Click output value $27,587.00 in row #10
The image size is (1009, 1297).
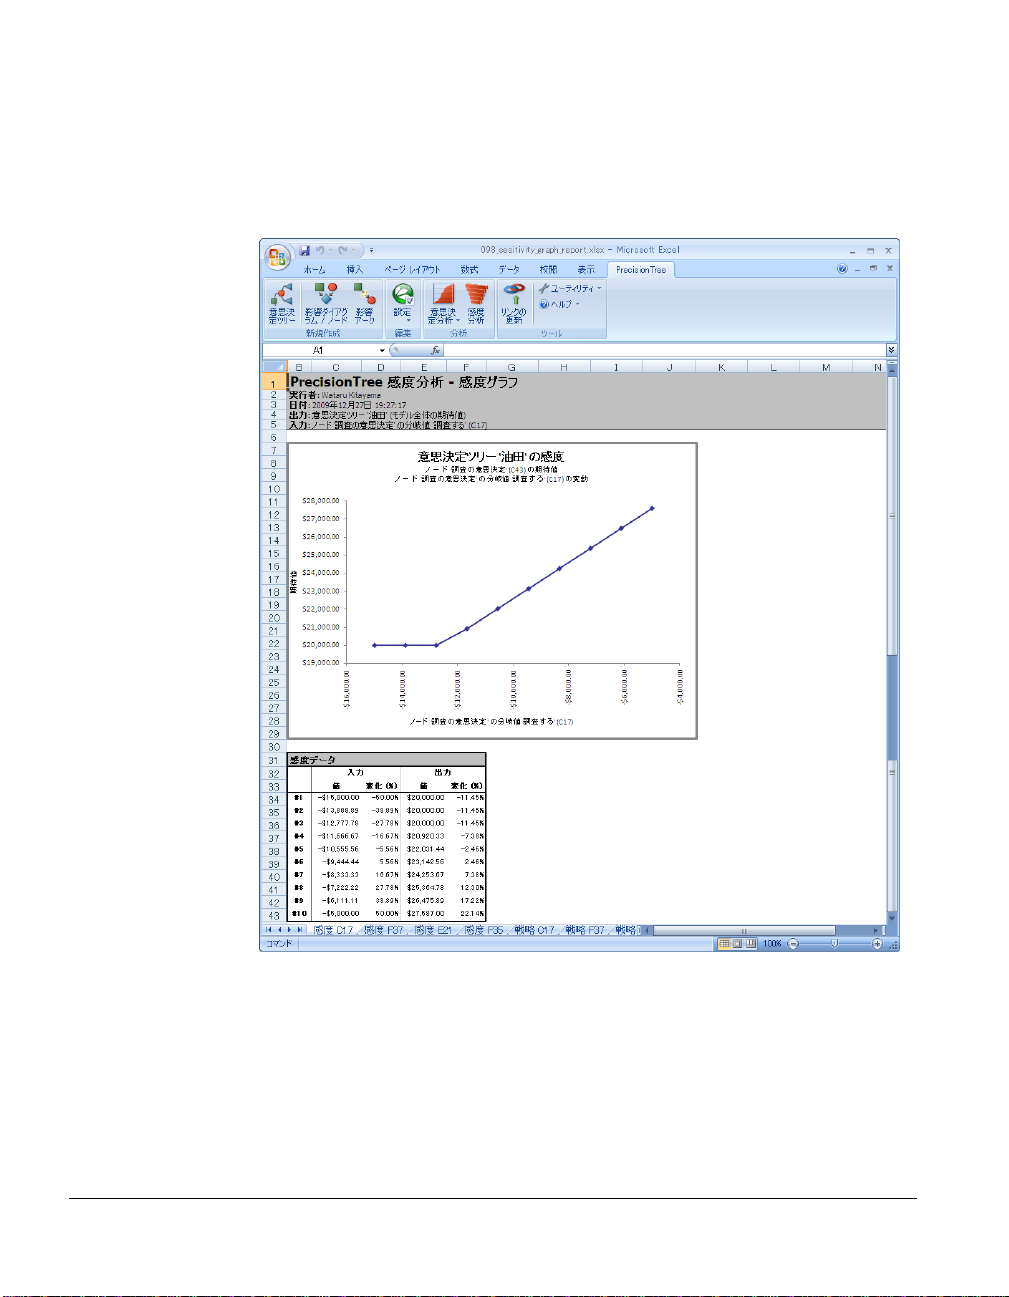coord(425,914)
